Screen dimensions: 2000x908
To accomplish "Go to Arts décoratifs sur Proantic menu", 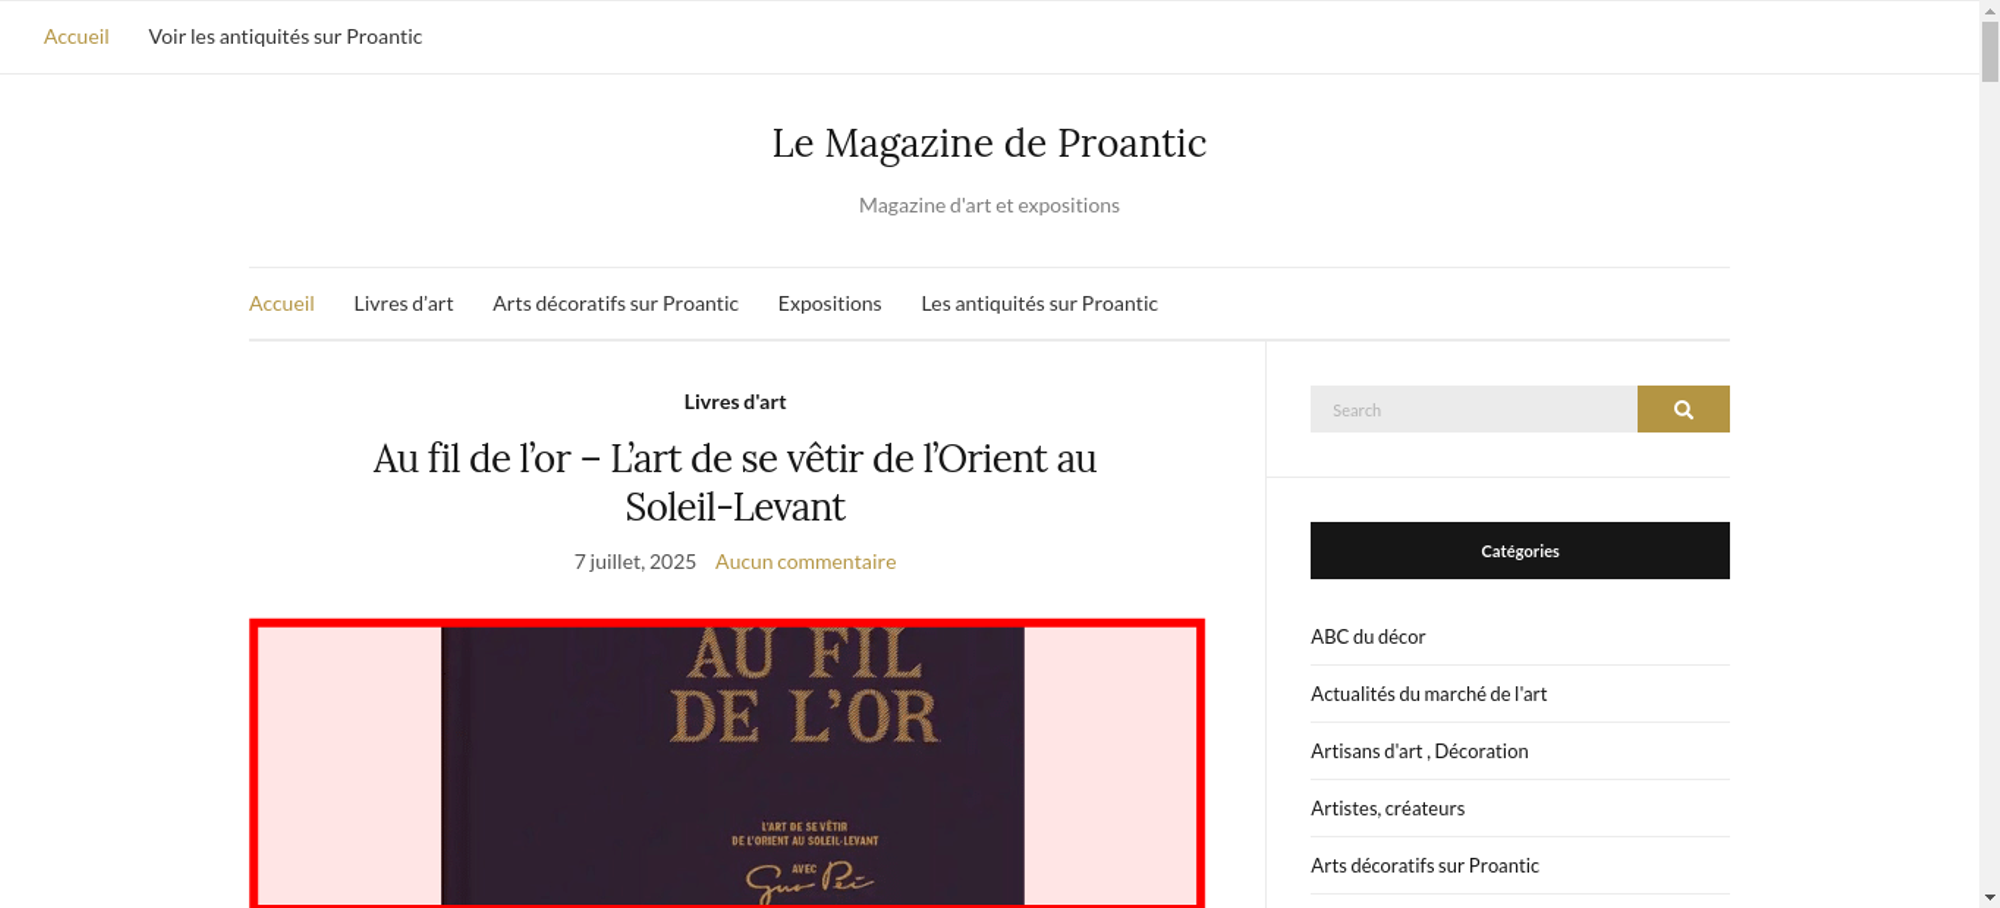I will (x=615, y=303).
